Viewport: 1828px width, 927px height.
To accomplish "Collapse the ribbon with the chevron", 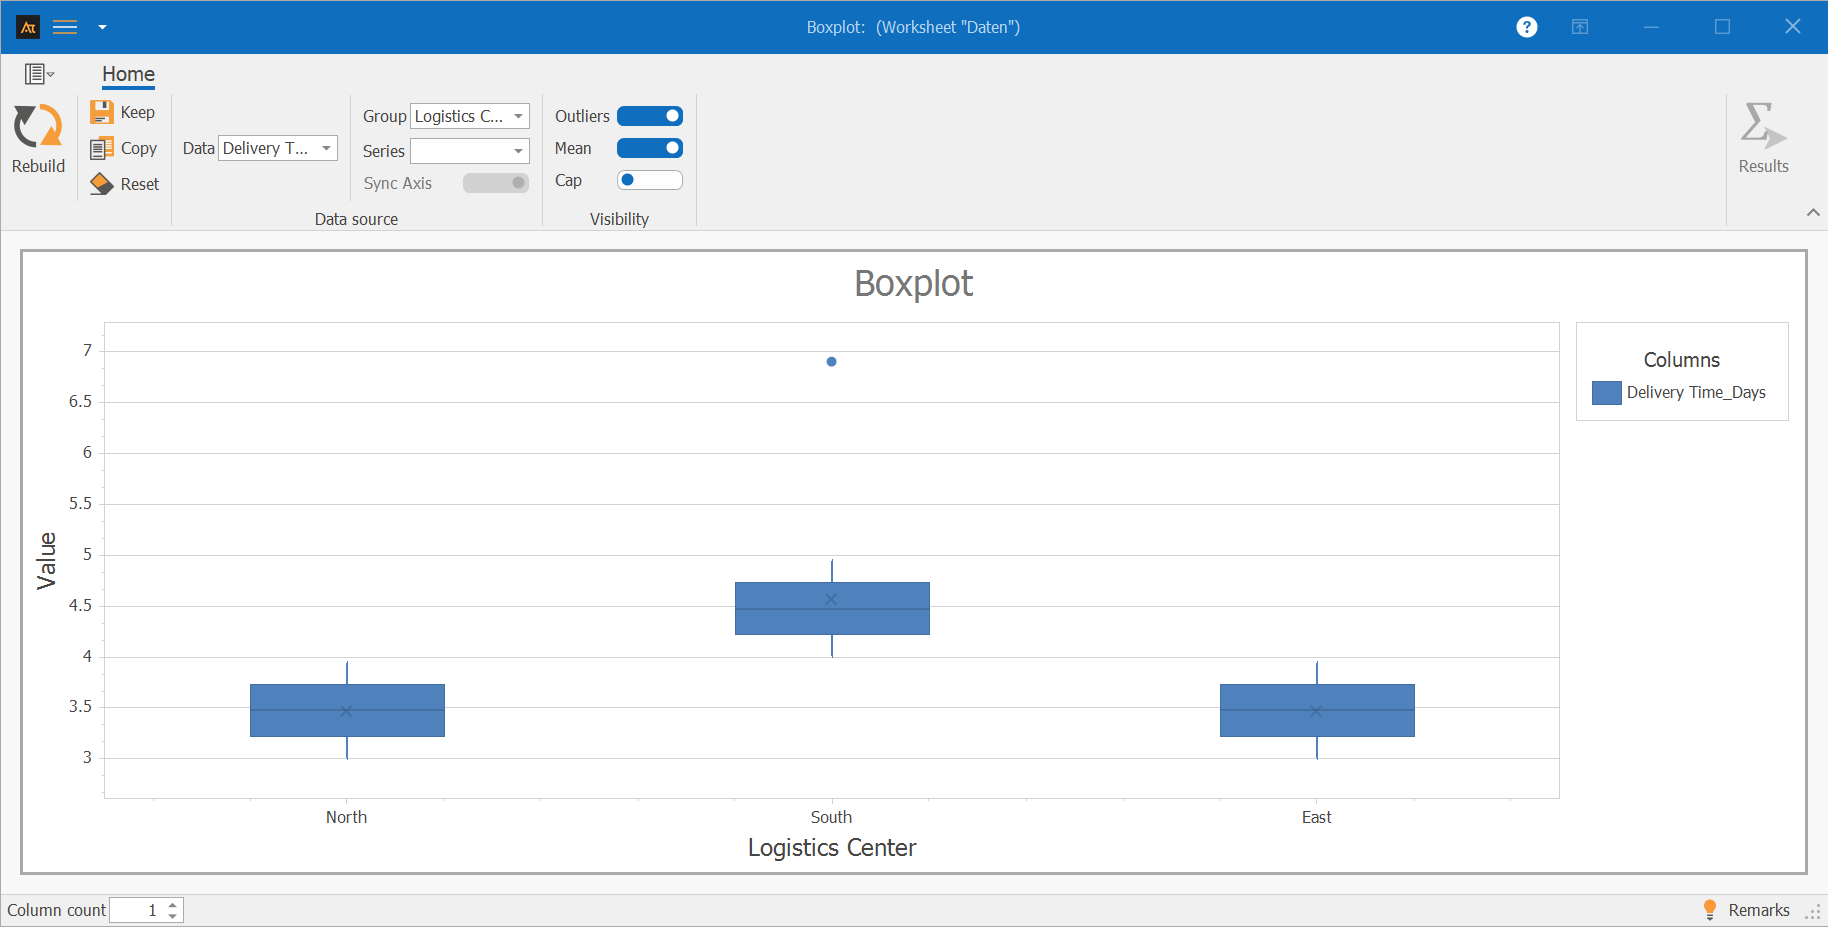I will pos(1813,212).
